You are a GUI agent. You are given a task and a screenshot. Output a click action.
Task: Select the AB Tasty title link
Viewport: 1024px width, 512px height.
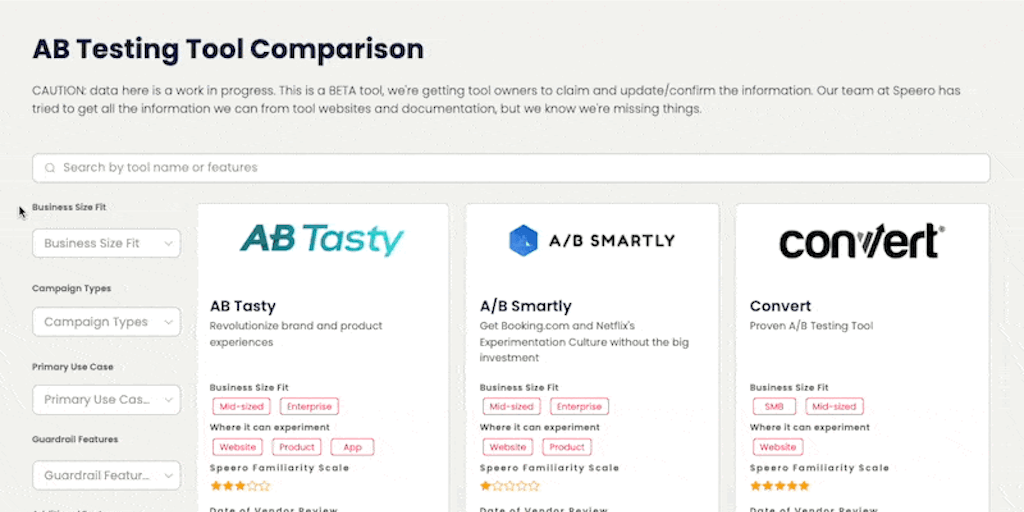(243, 306)
